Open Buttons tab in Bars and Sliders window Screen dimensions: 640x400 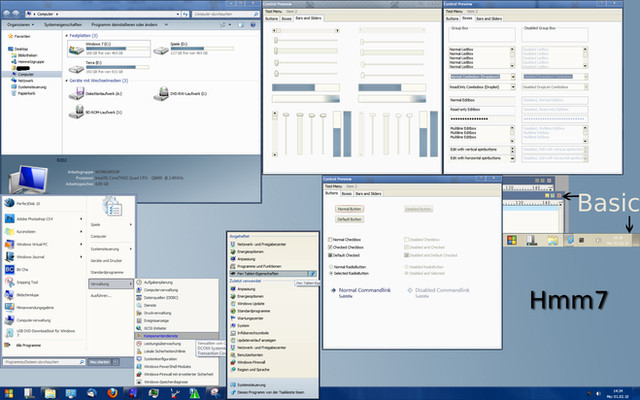[x=271, y=19]
